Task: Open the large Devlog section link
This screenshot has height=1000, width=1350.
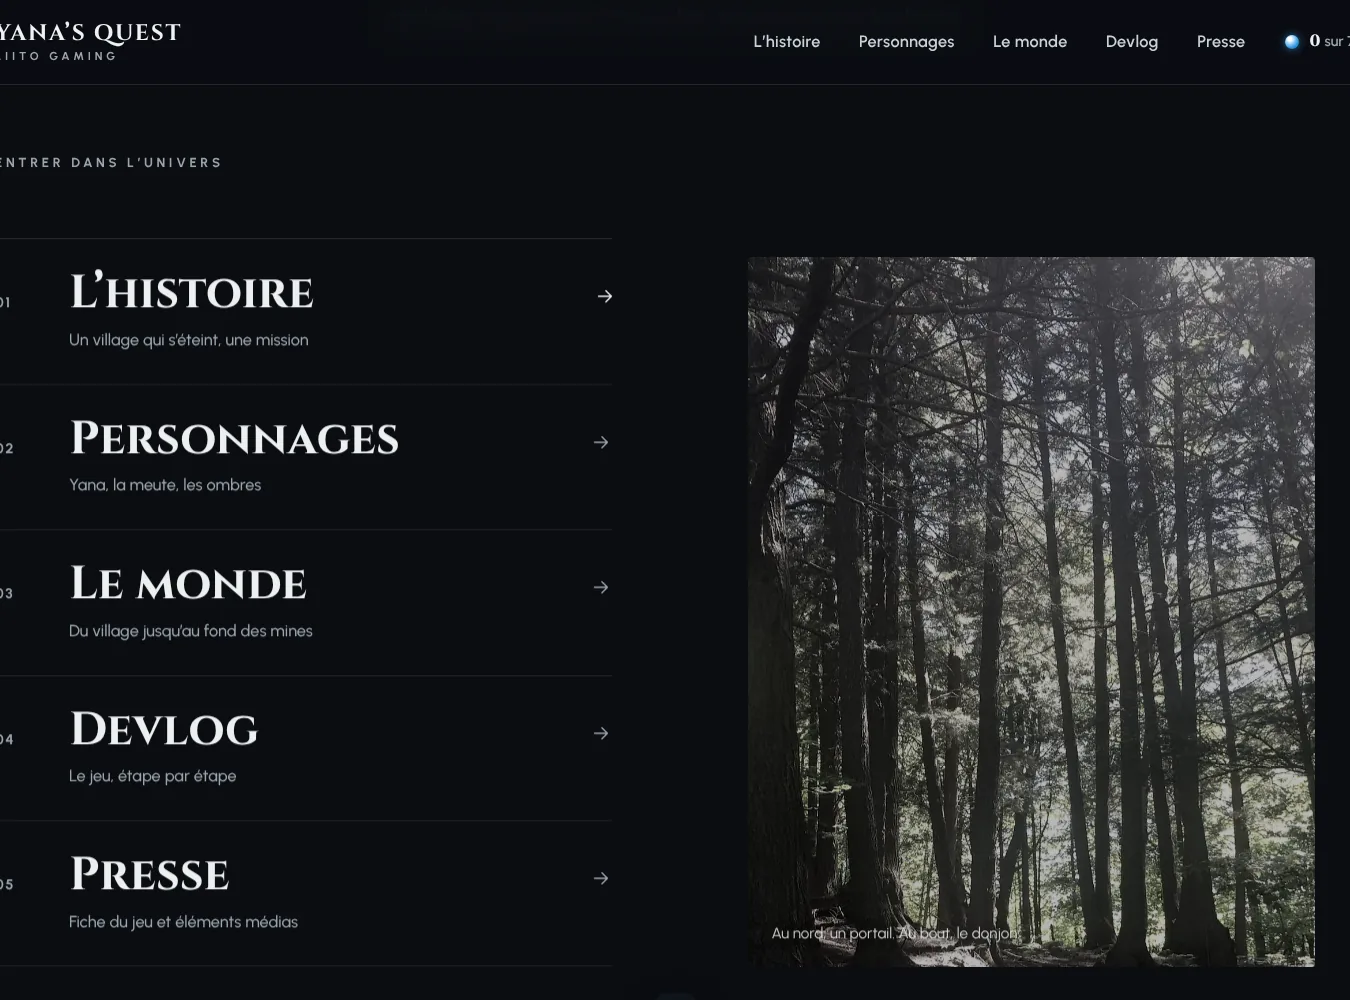Action: (164, 729)
